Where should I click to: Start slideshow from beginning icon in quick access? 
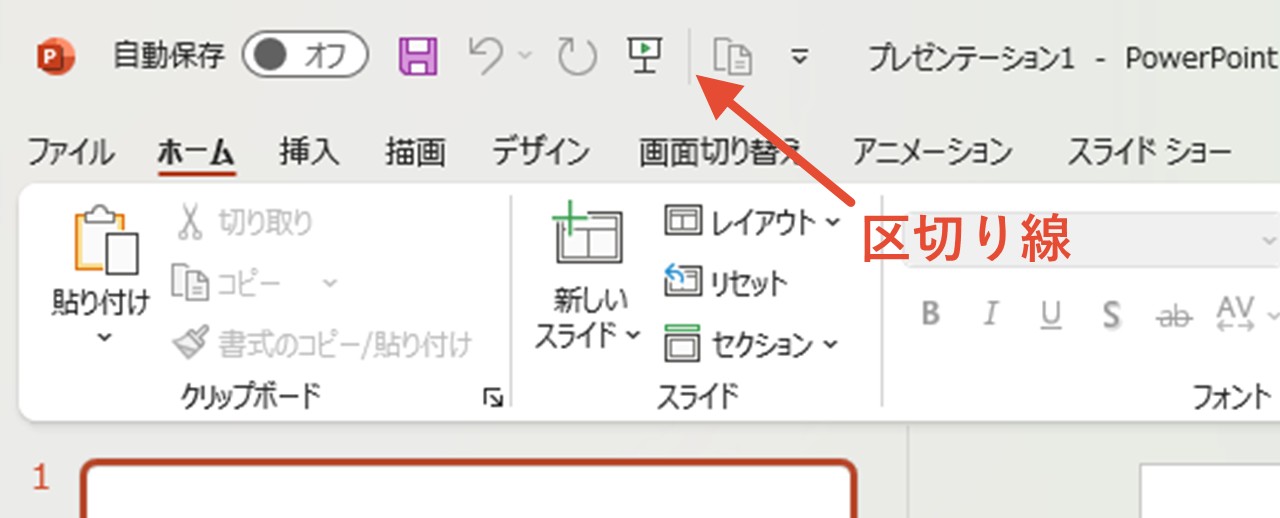click(645, 55)
